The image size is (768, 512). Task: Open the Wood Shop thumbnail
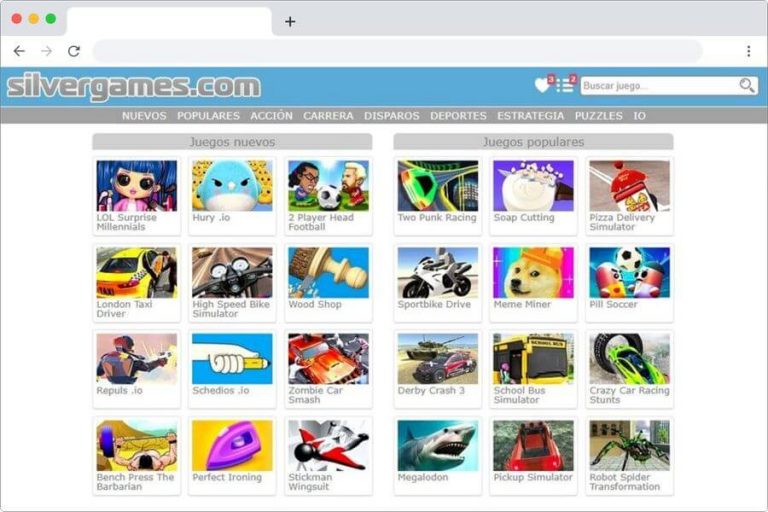point(328,272)
